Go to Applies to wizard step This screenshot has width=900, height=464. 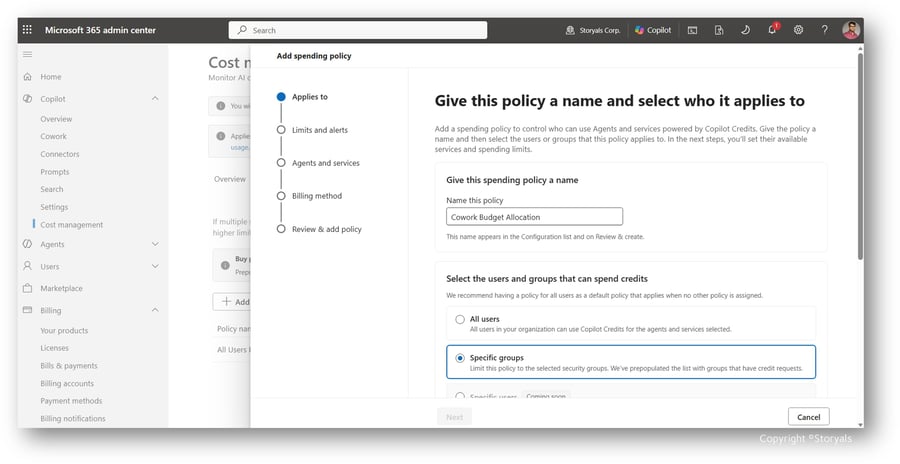point(302,97)
